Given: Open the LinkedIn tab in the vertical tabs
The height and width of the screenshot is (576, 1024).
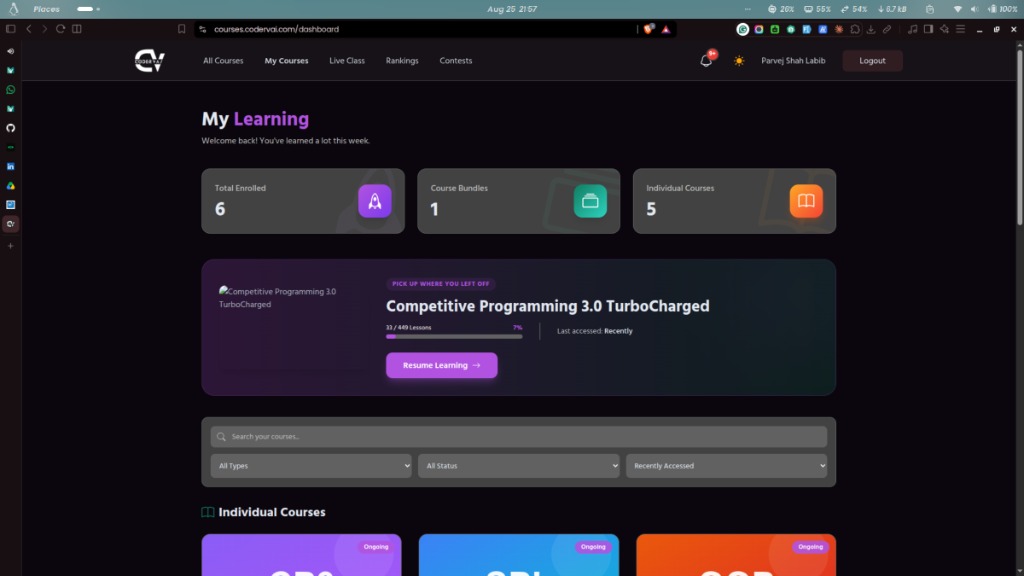Looking at the screenshot, I should (x=10, y=167).
